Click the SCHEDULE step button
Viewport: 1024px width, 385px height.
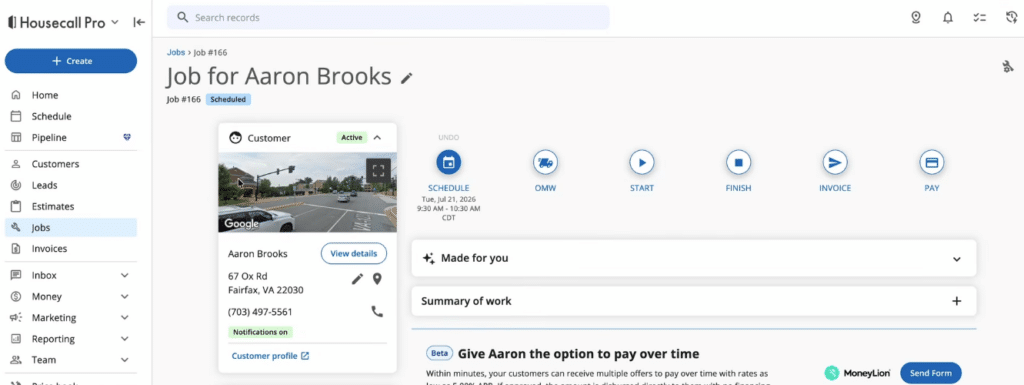[449, 162]
